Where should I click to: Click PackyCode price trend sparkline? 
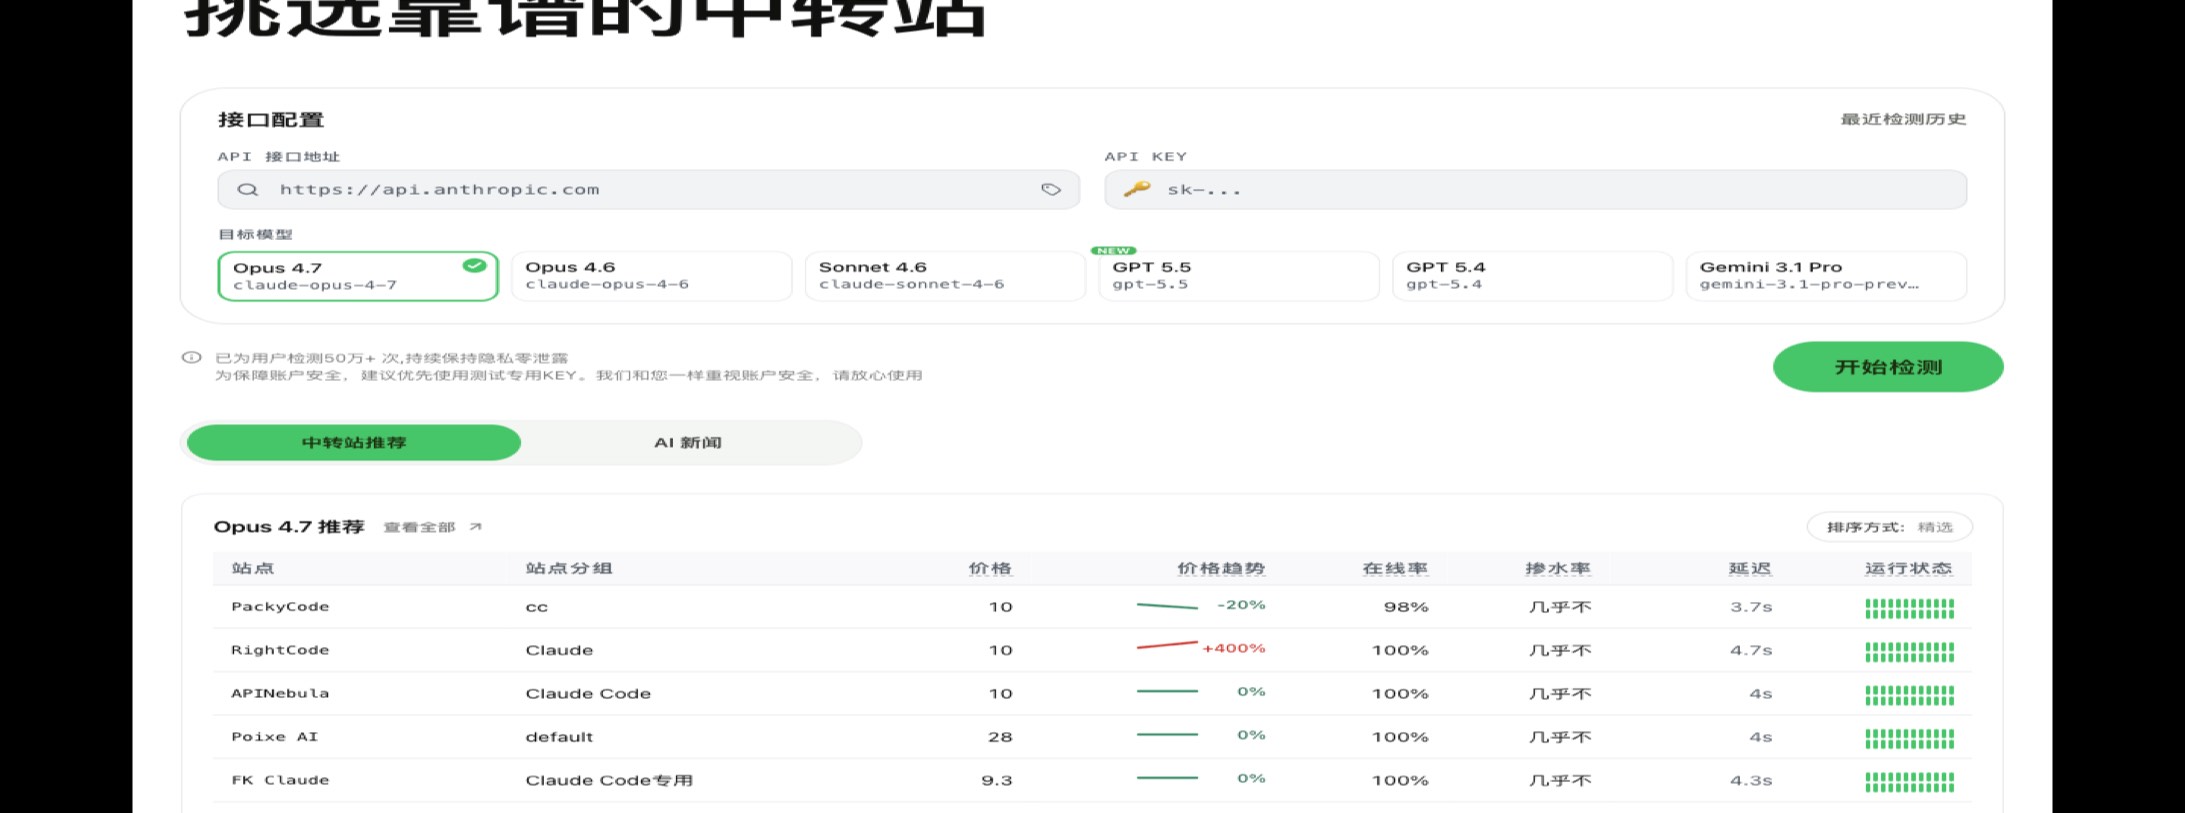(1167, 606)
